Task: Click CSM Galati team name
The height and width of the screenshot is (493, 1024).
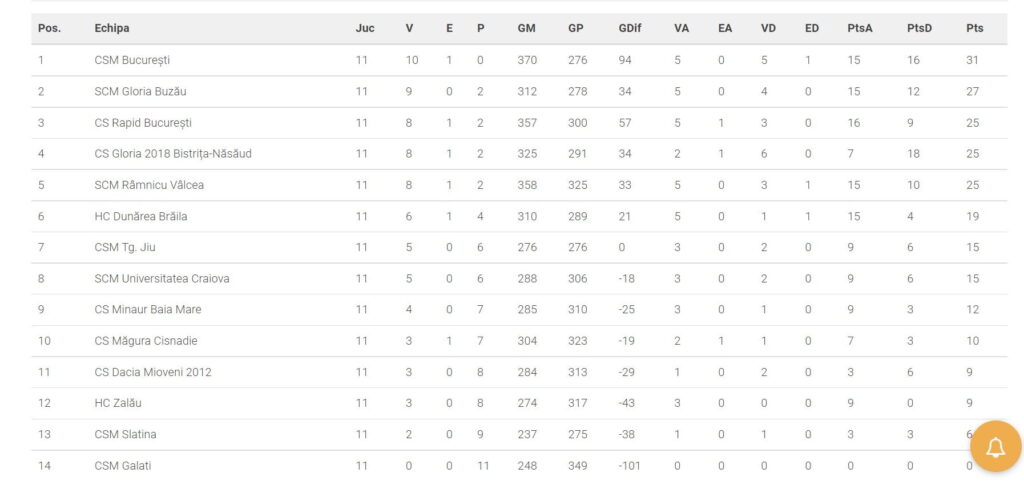Action: [124, 466]
